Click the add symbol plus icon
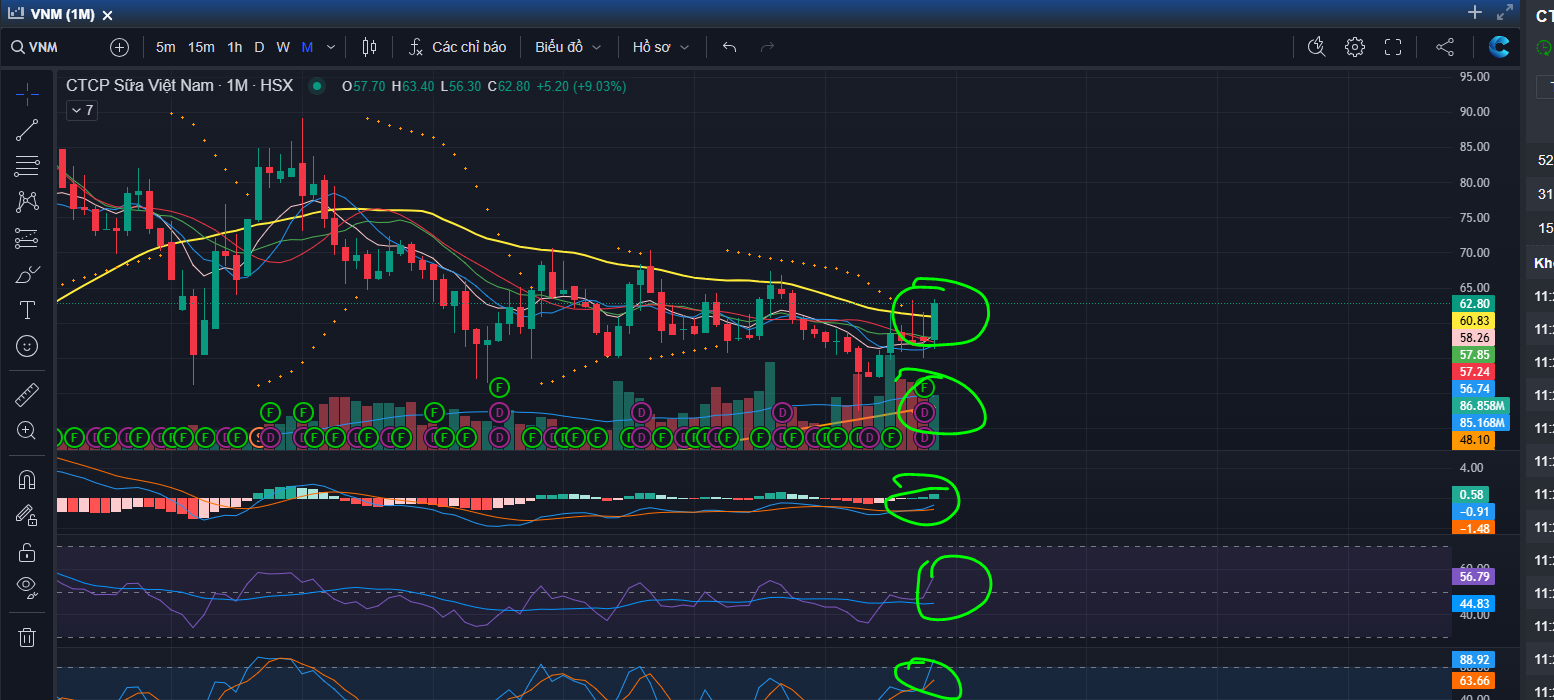Viewport: 1554px width, 700px height. tap(119, 47)
